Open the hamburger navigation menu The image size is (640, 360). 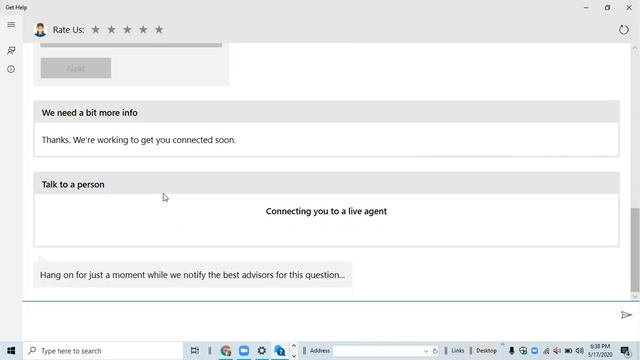click(x=11, y=24)
